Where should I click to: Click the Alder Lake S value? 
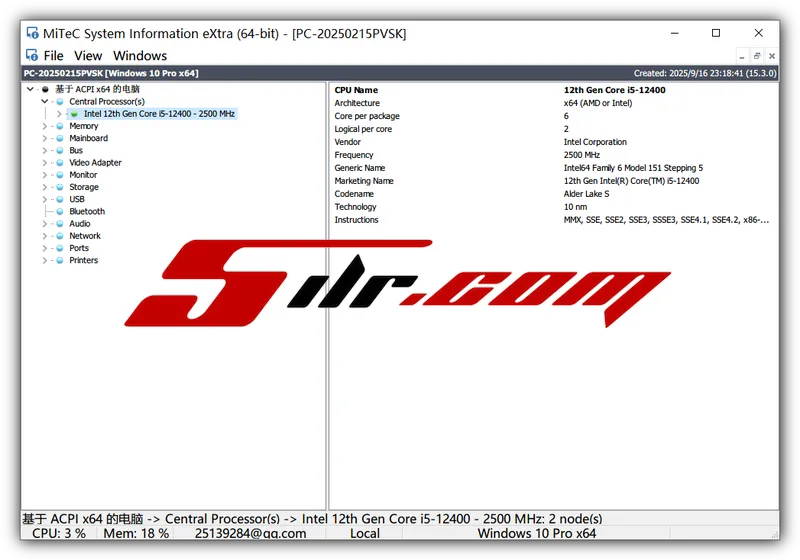pos(586,194)
